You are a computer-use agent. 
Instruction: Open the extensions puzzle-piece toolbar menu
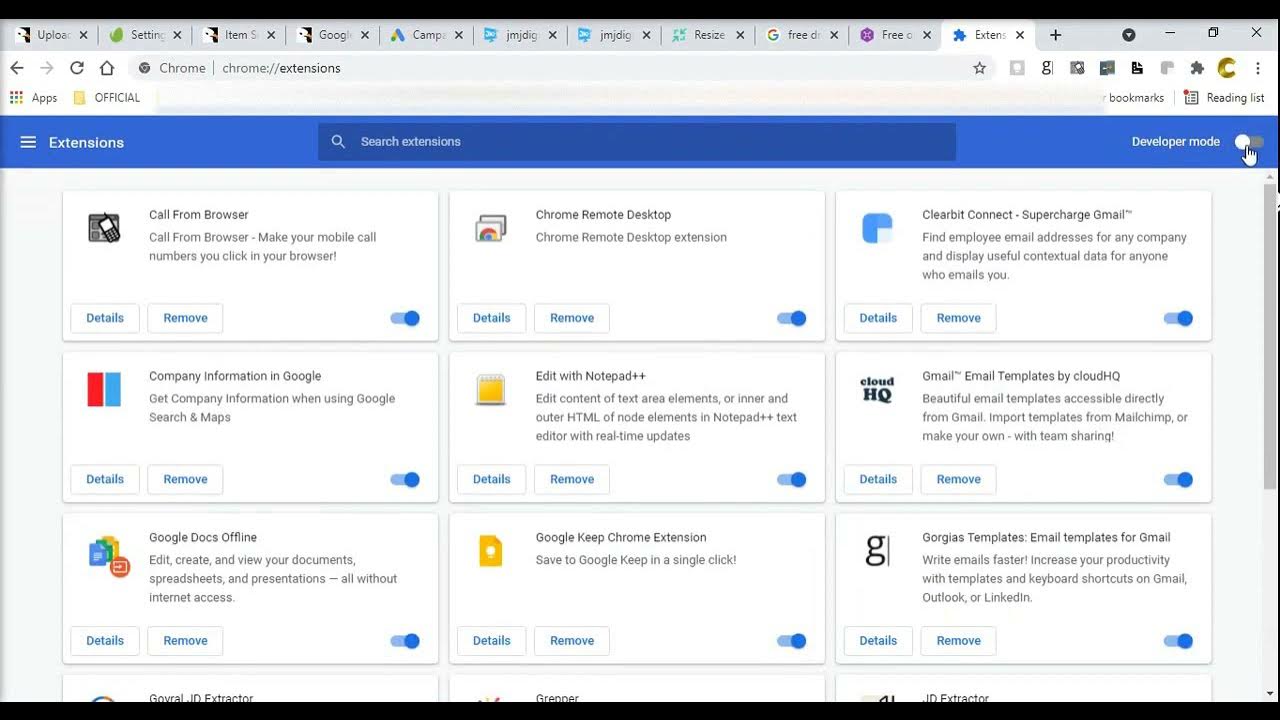pos(1197,68)
